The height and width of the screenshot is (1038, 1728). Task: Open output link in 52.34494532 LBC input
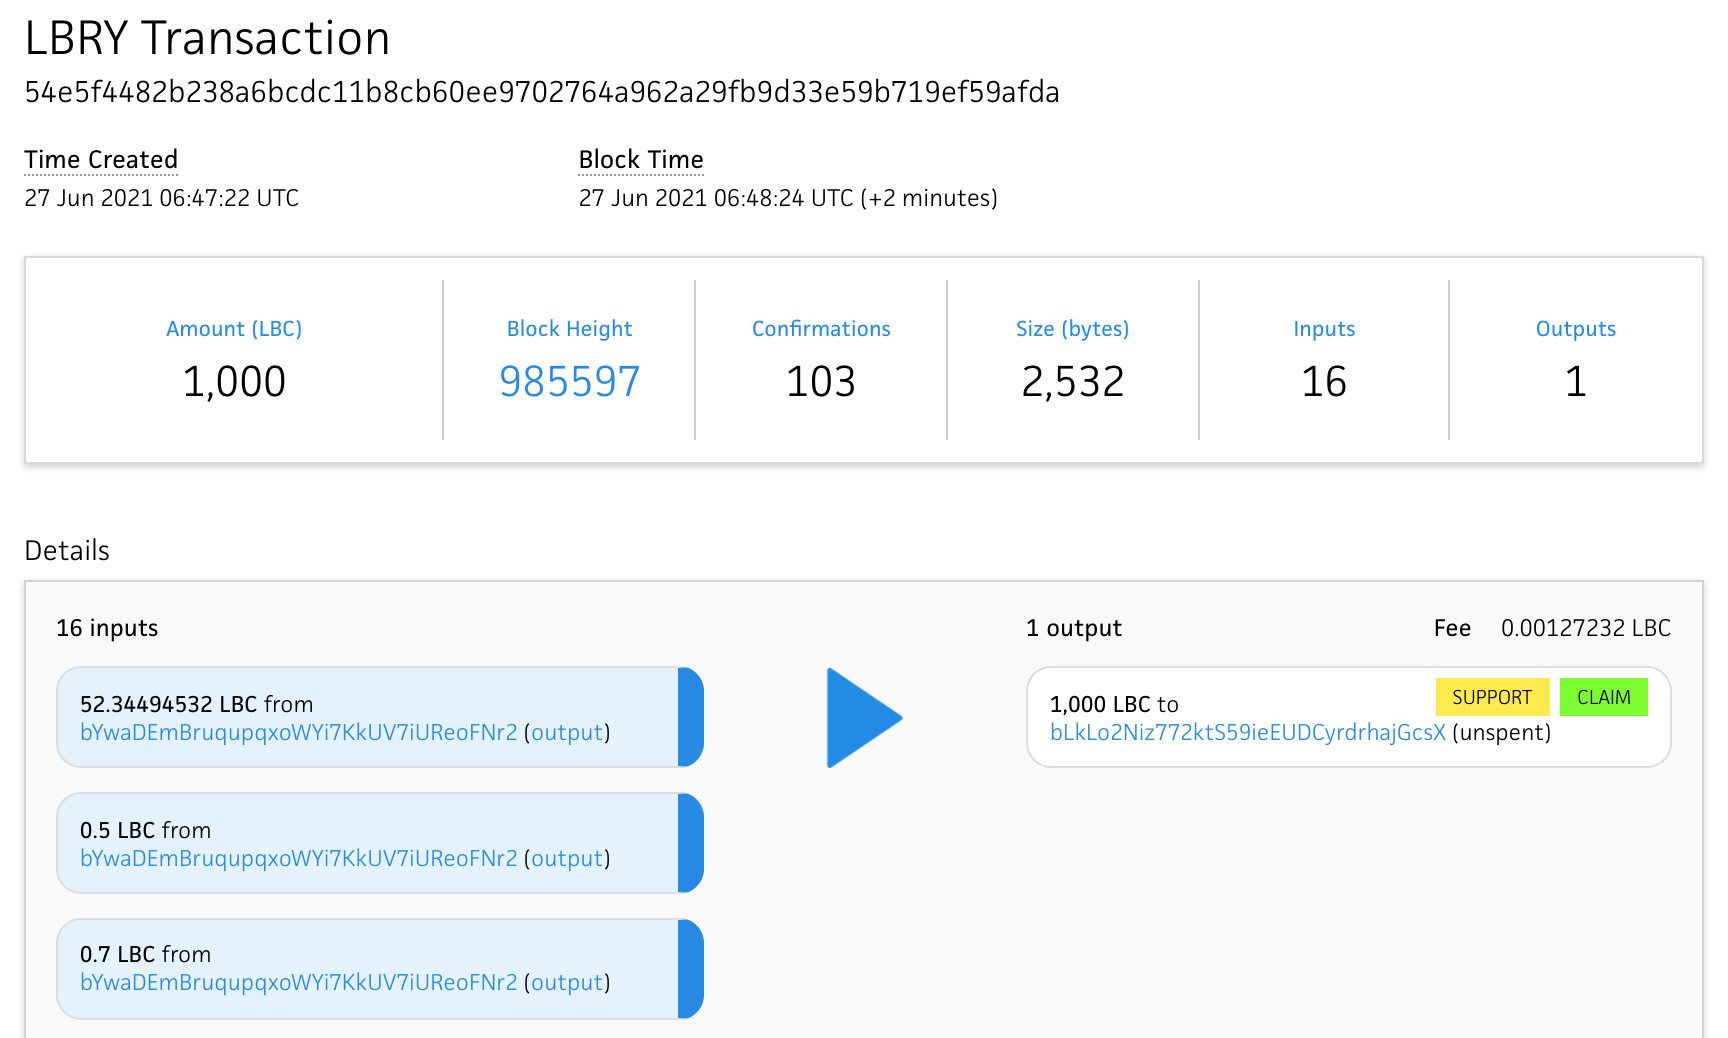click(x=567, y=732)
